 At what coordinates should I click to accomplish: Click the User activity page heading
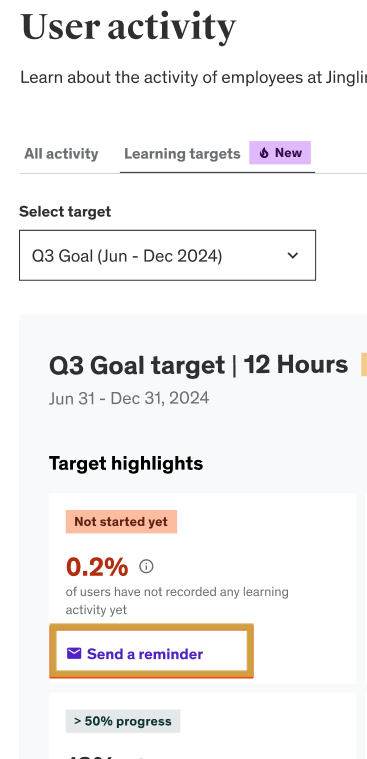tap(128, 27)
